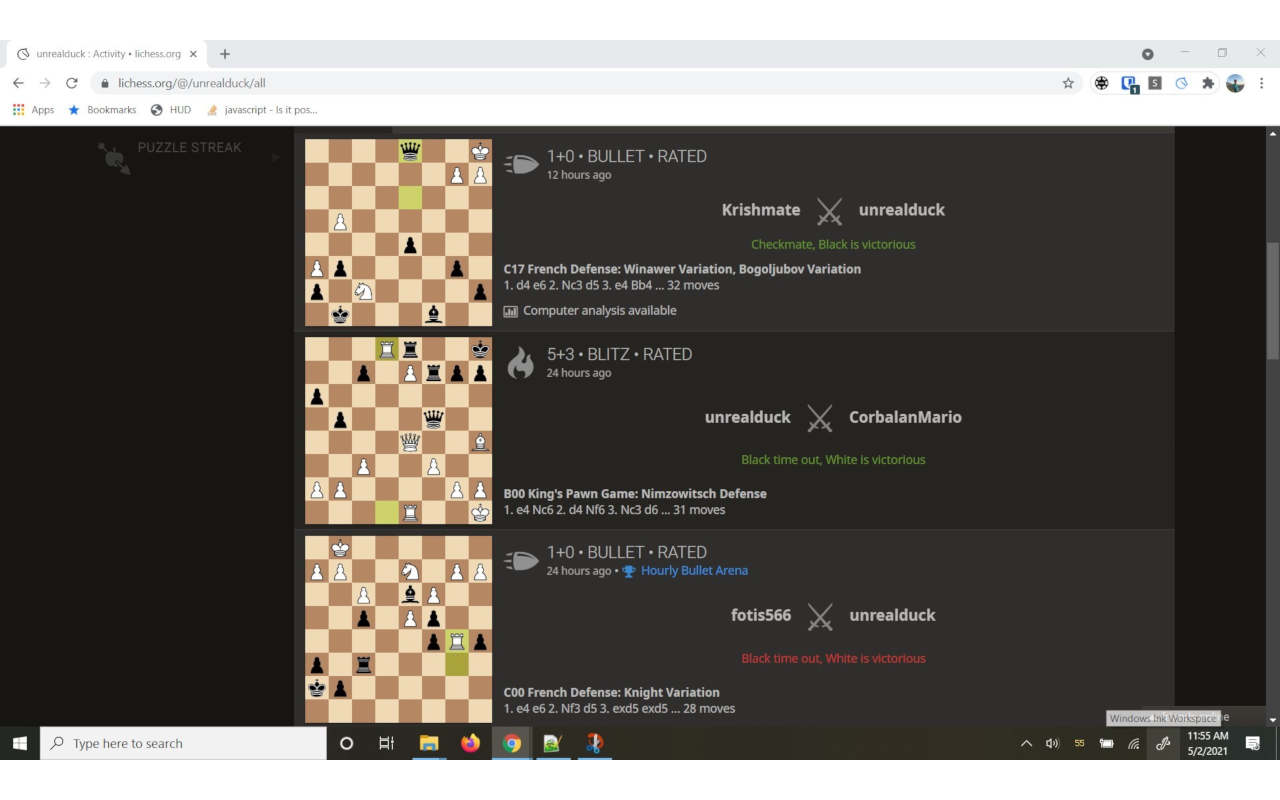This screenshot has height=800, width=1280.
Task: Click the 5+3 • BLITZ • RATED heading
Action: click(620, 354)
